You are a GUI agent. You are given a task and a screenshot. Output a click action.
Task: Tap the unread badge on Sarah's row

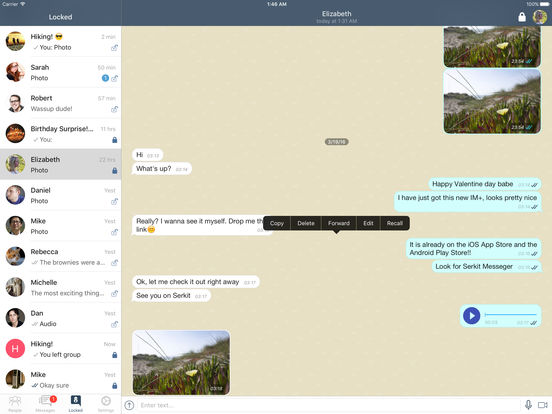click(105, 78)
